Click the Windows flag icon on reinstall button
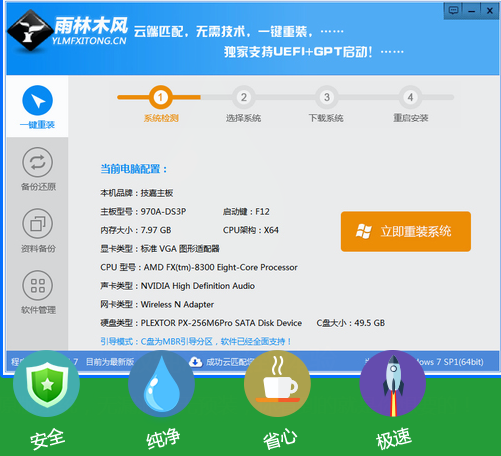 (363, 231)
